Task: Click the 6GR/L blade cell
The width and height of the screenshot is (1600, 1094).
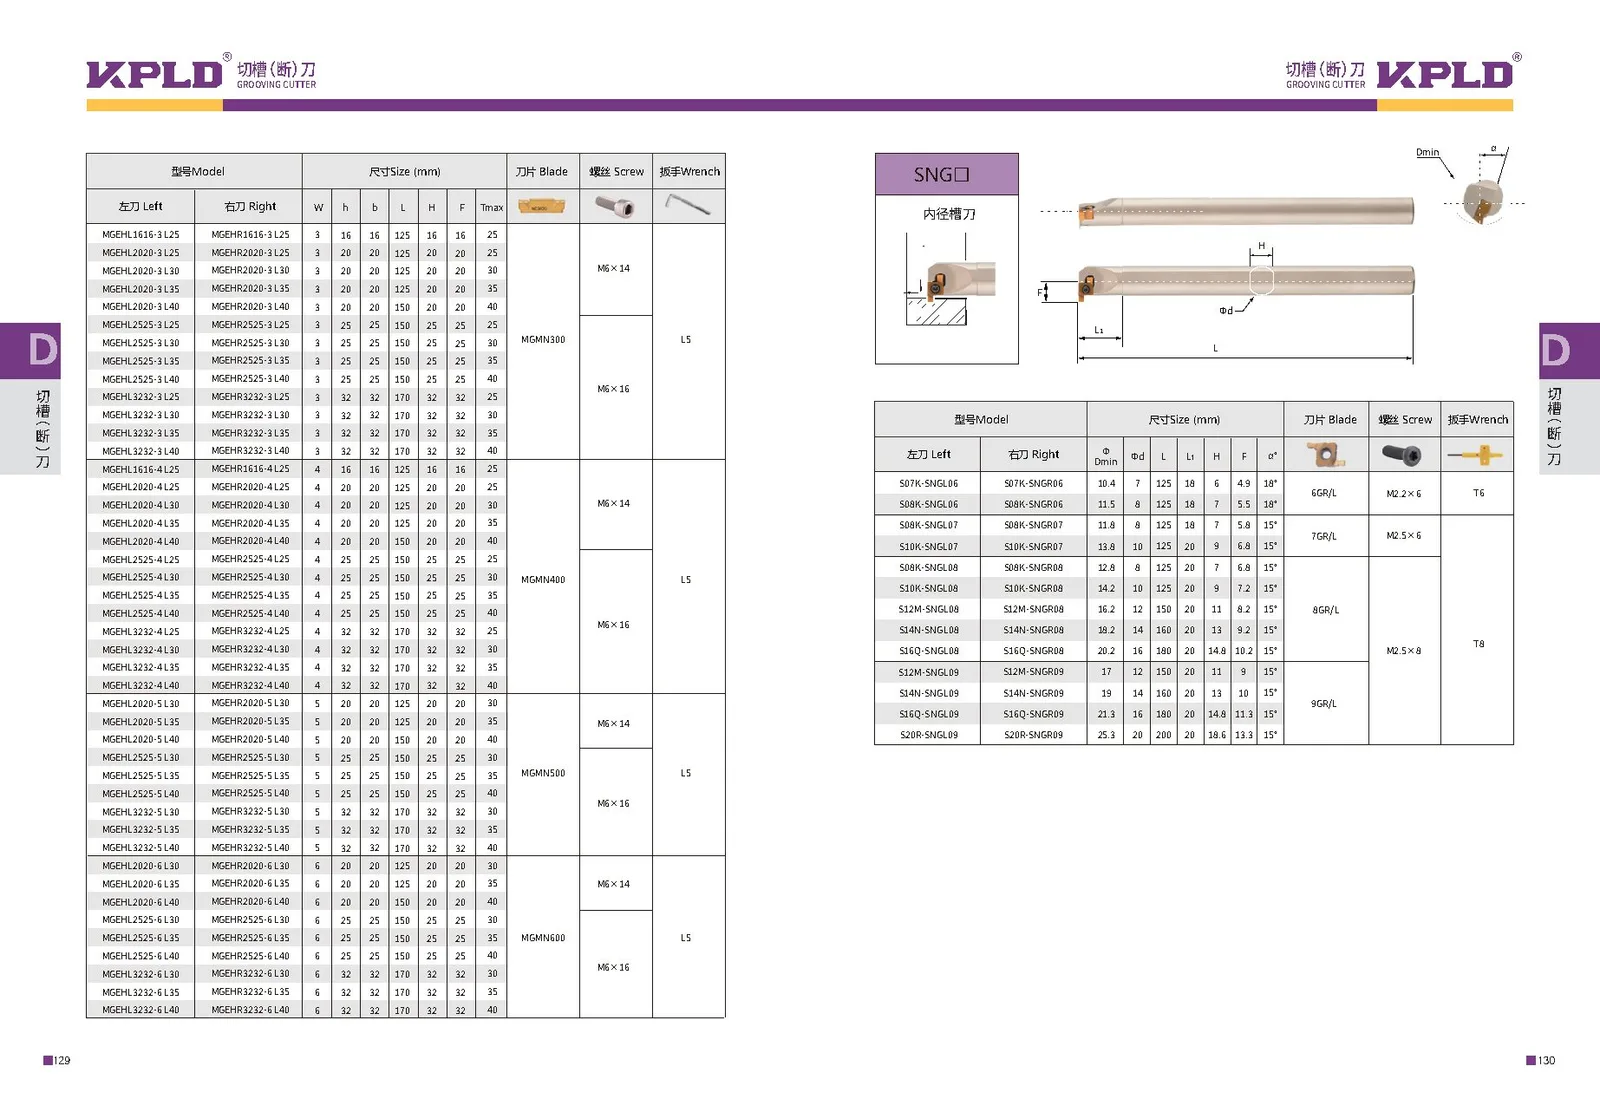Action: [x=1324, y=493]
